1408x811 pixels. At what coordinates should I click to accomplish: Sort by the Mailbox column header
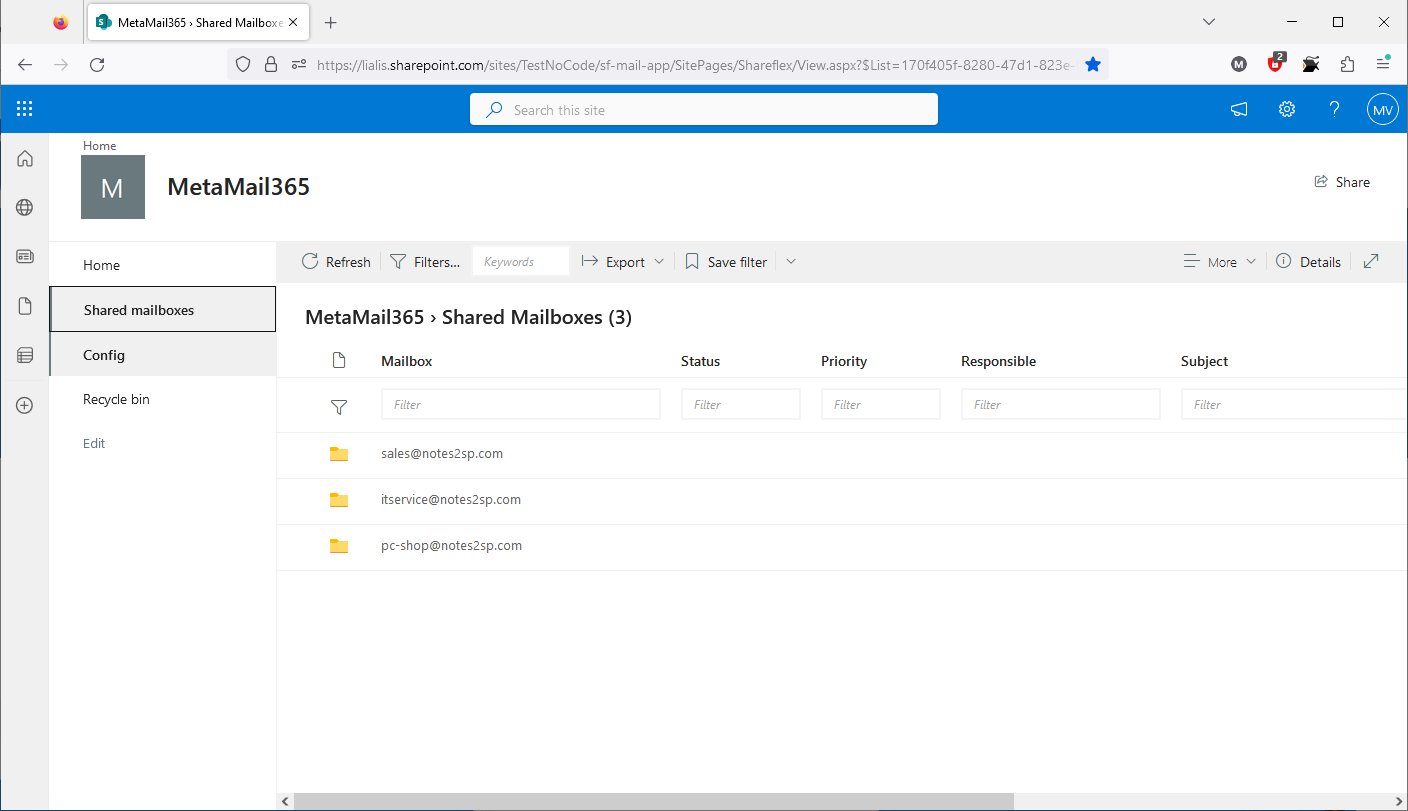(x=407, y=361)
